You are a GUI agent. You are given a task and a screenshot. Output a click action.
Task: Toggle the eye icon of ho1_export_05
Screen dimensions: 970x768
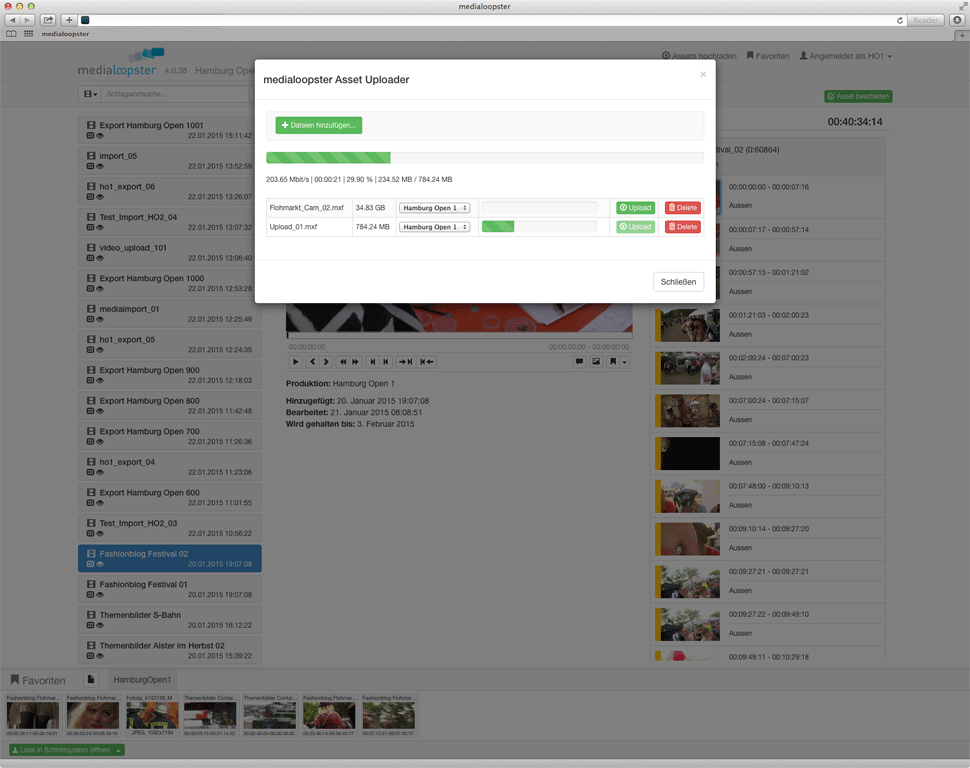(x=100, y=350)
